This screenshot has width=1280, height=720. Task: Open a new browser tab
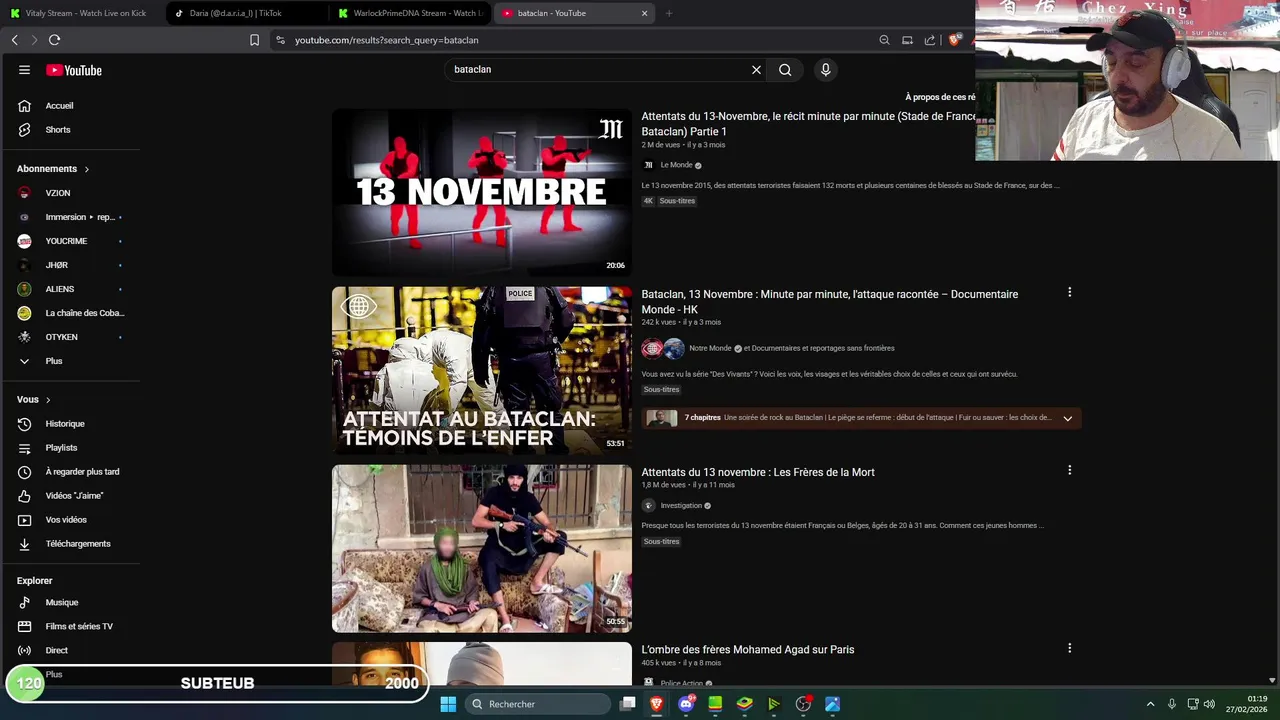(x=669, y=13)
